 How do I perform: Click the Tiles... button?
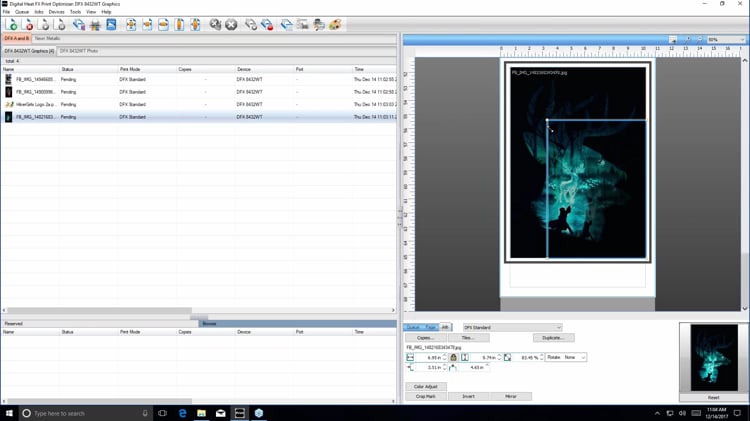tap(468, 338)
